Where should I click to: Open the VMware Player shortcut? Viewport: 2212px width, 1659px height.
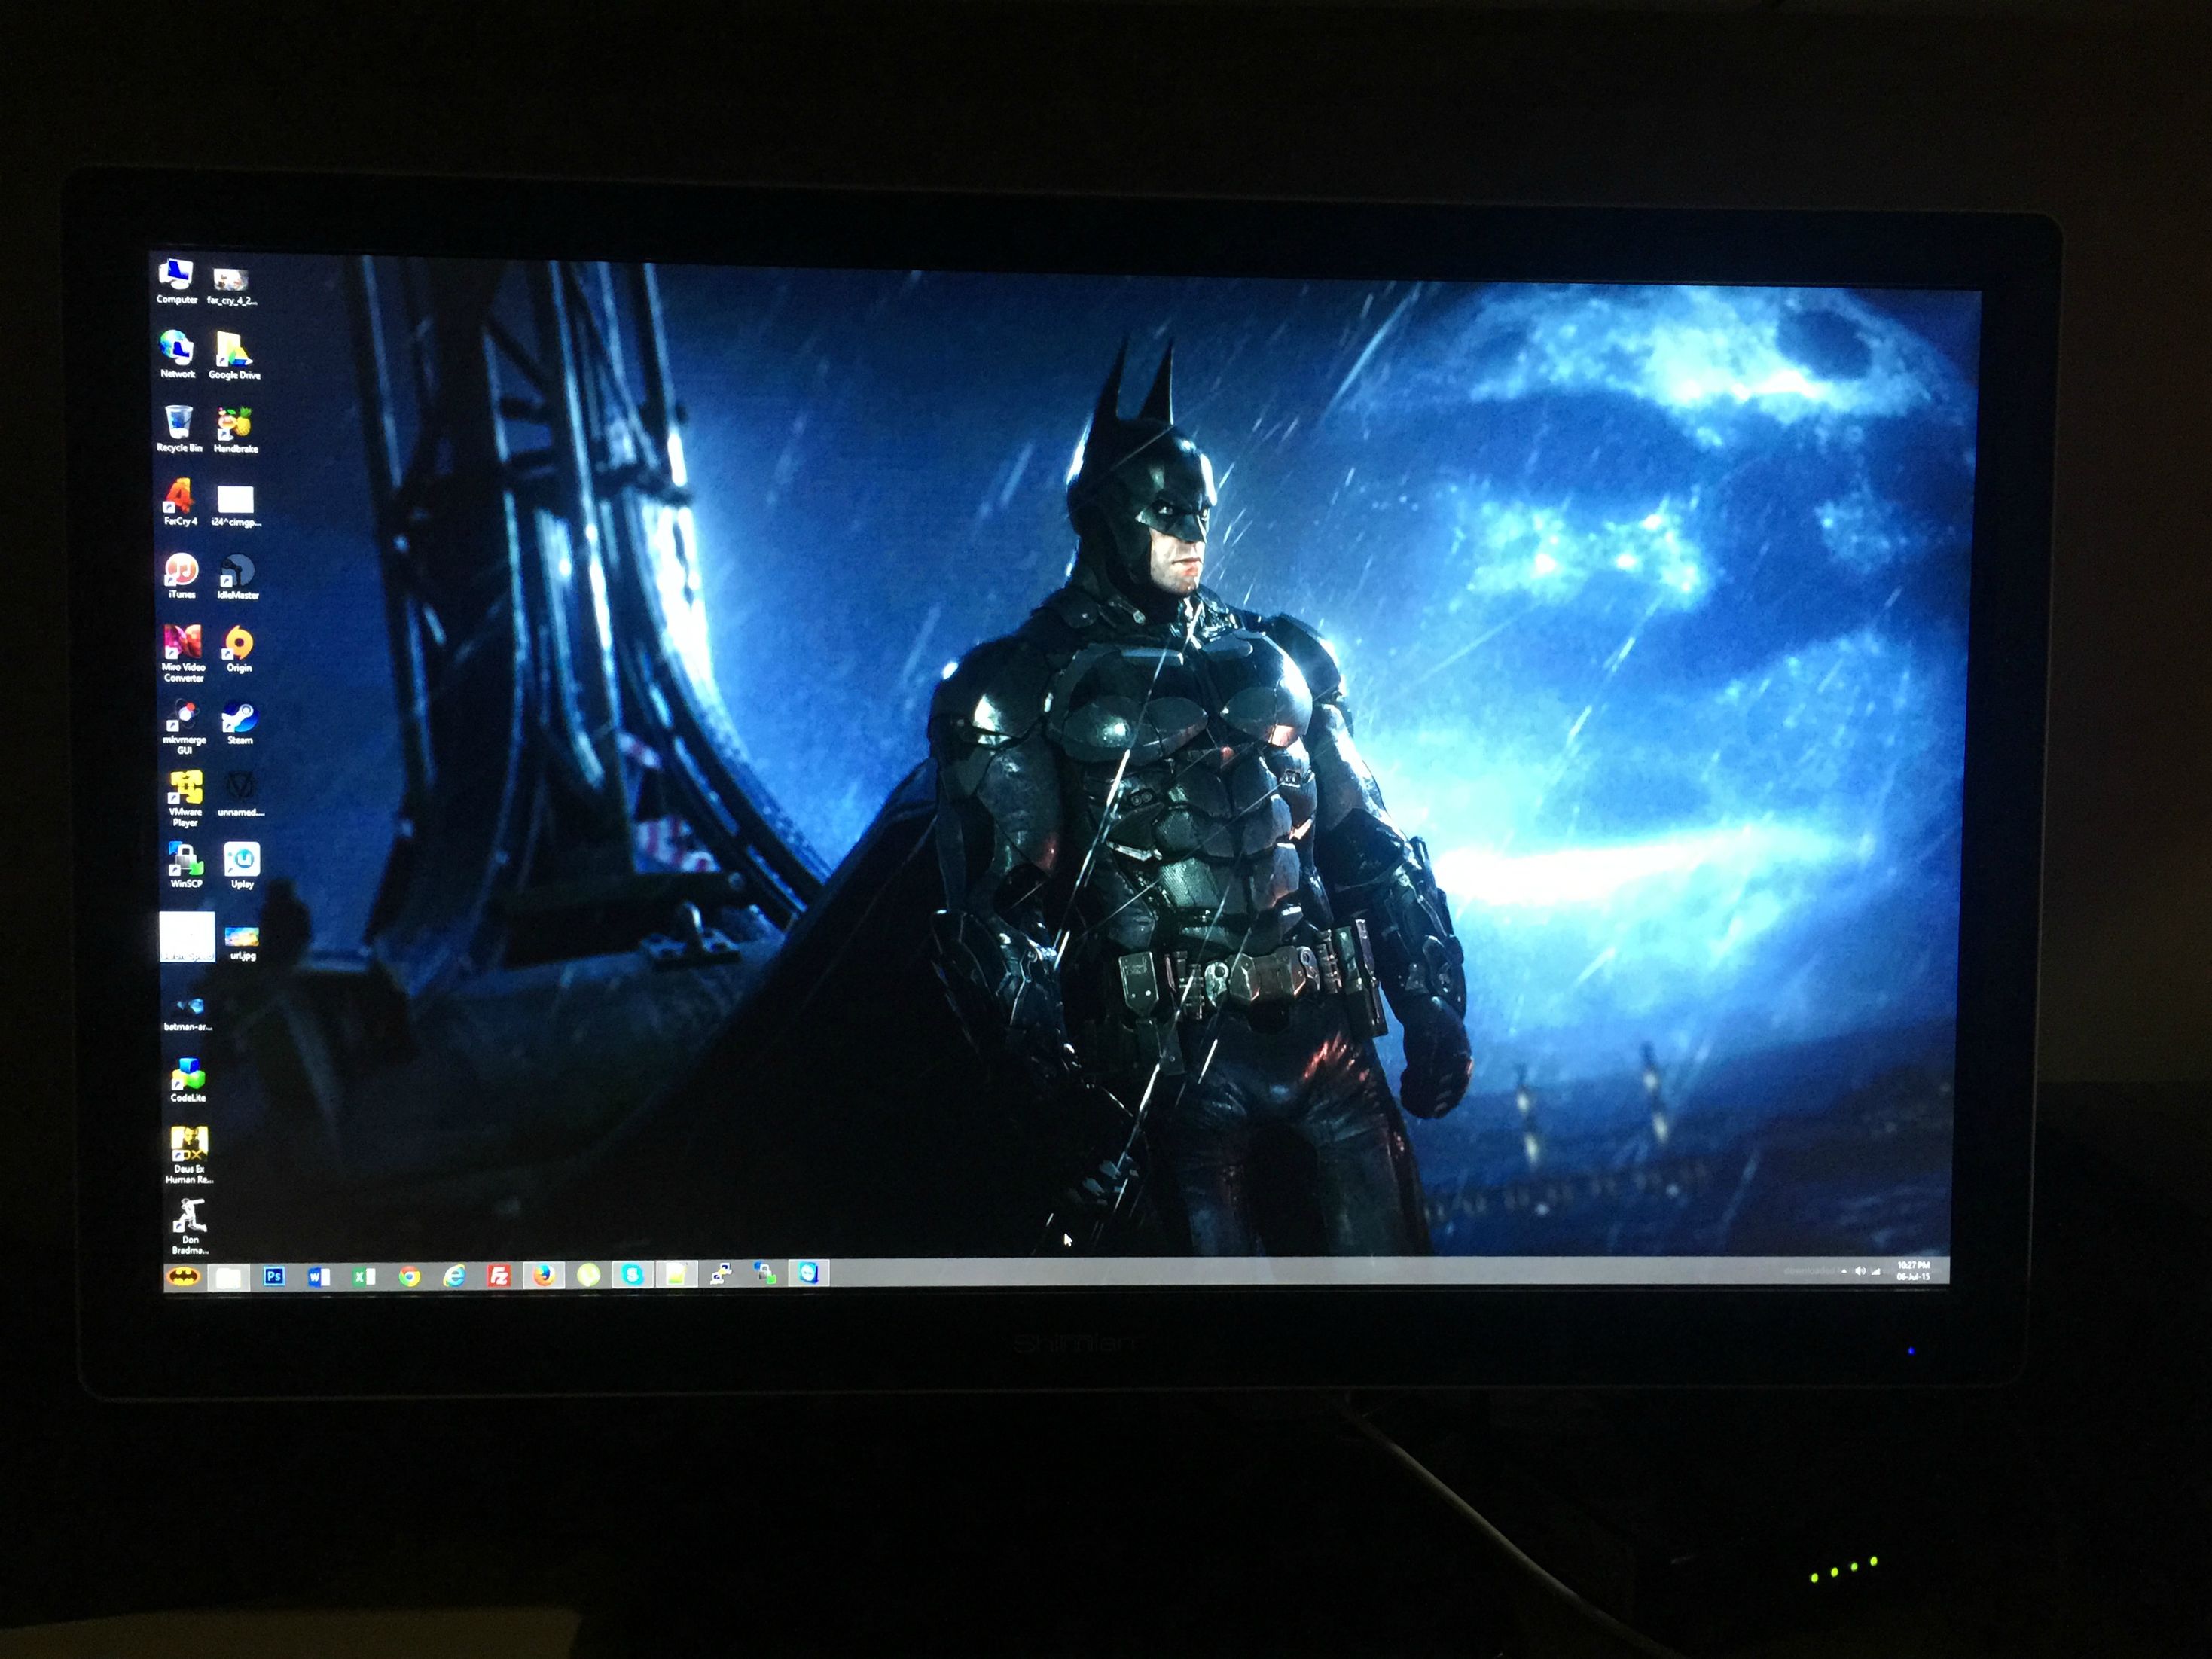coord(185,798)
